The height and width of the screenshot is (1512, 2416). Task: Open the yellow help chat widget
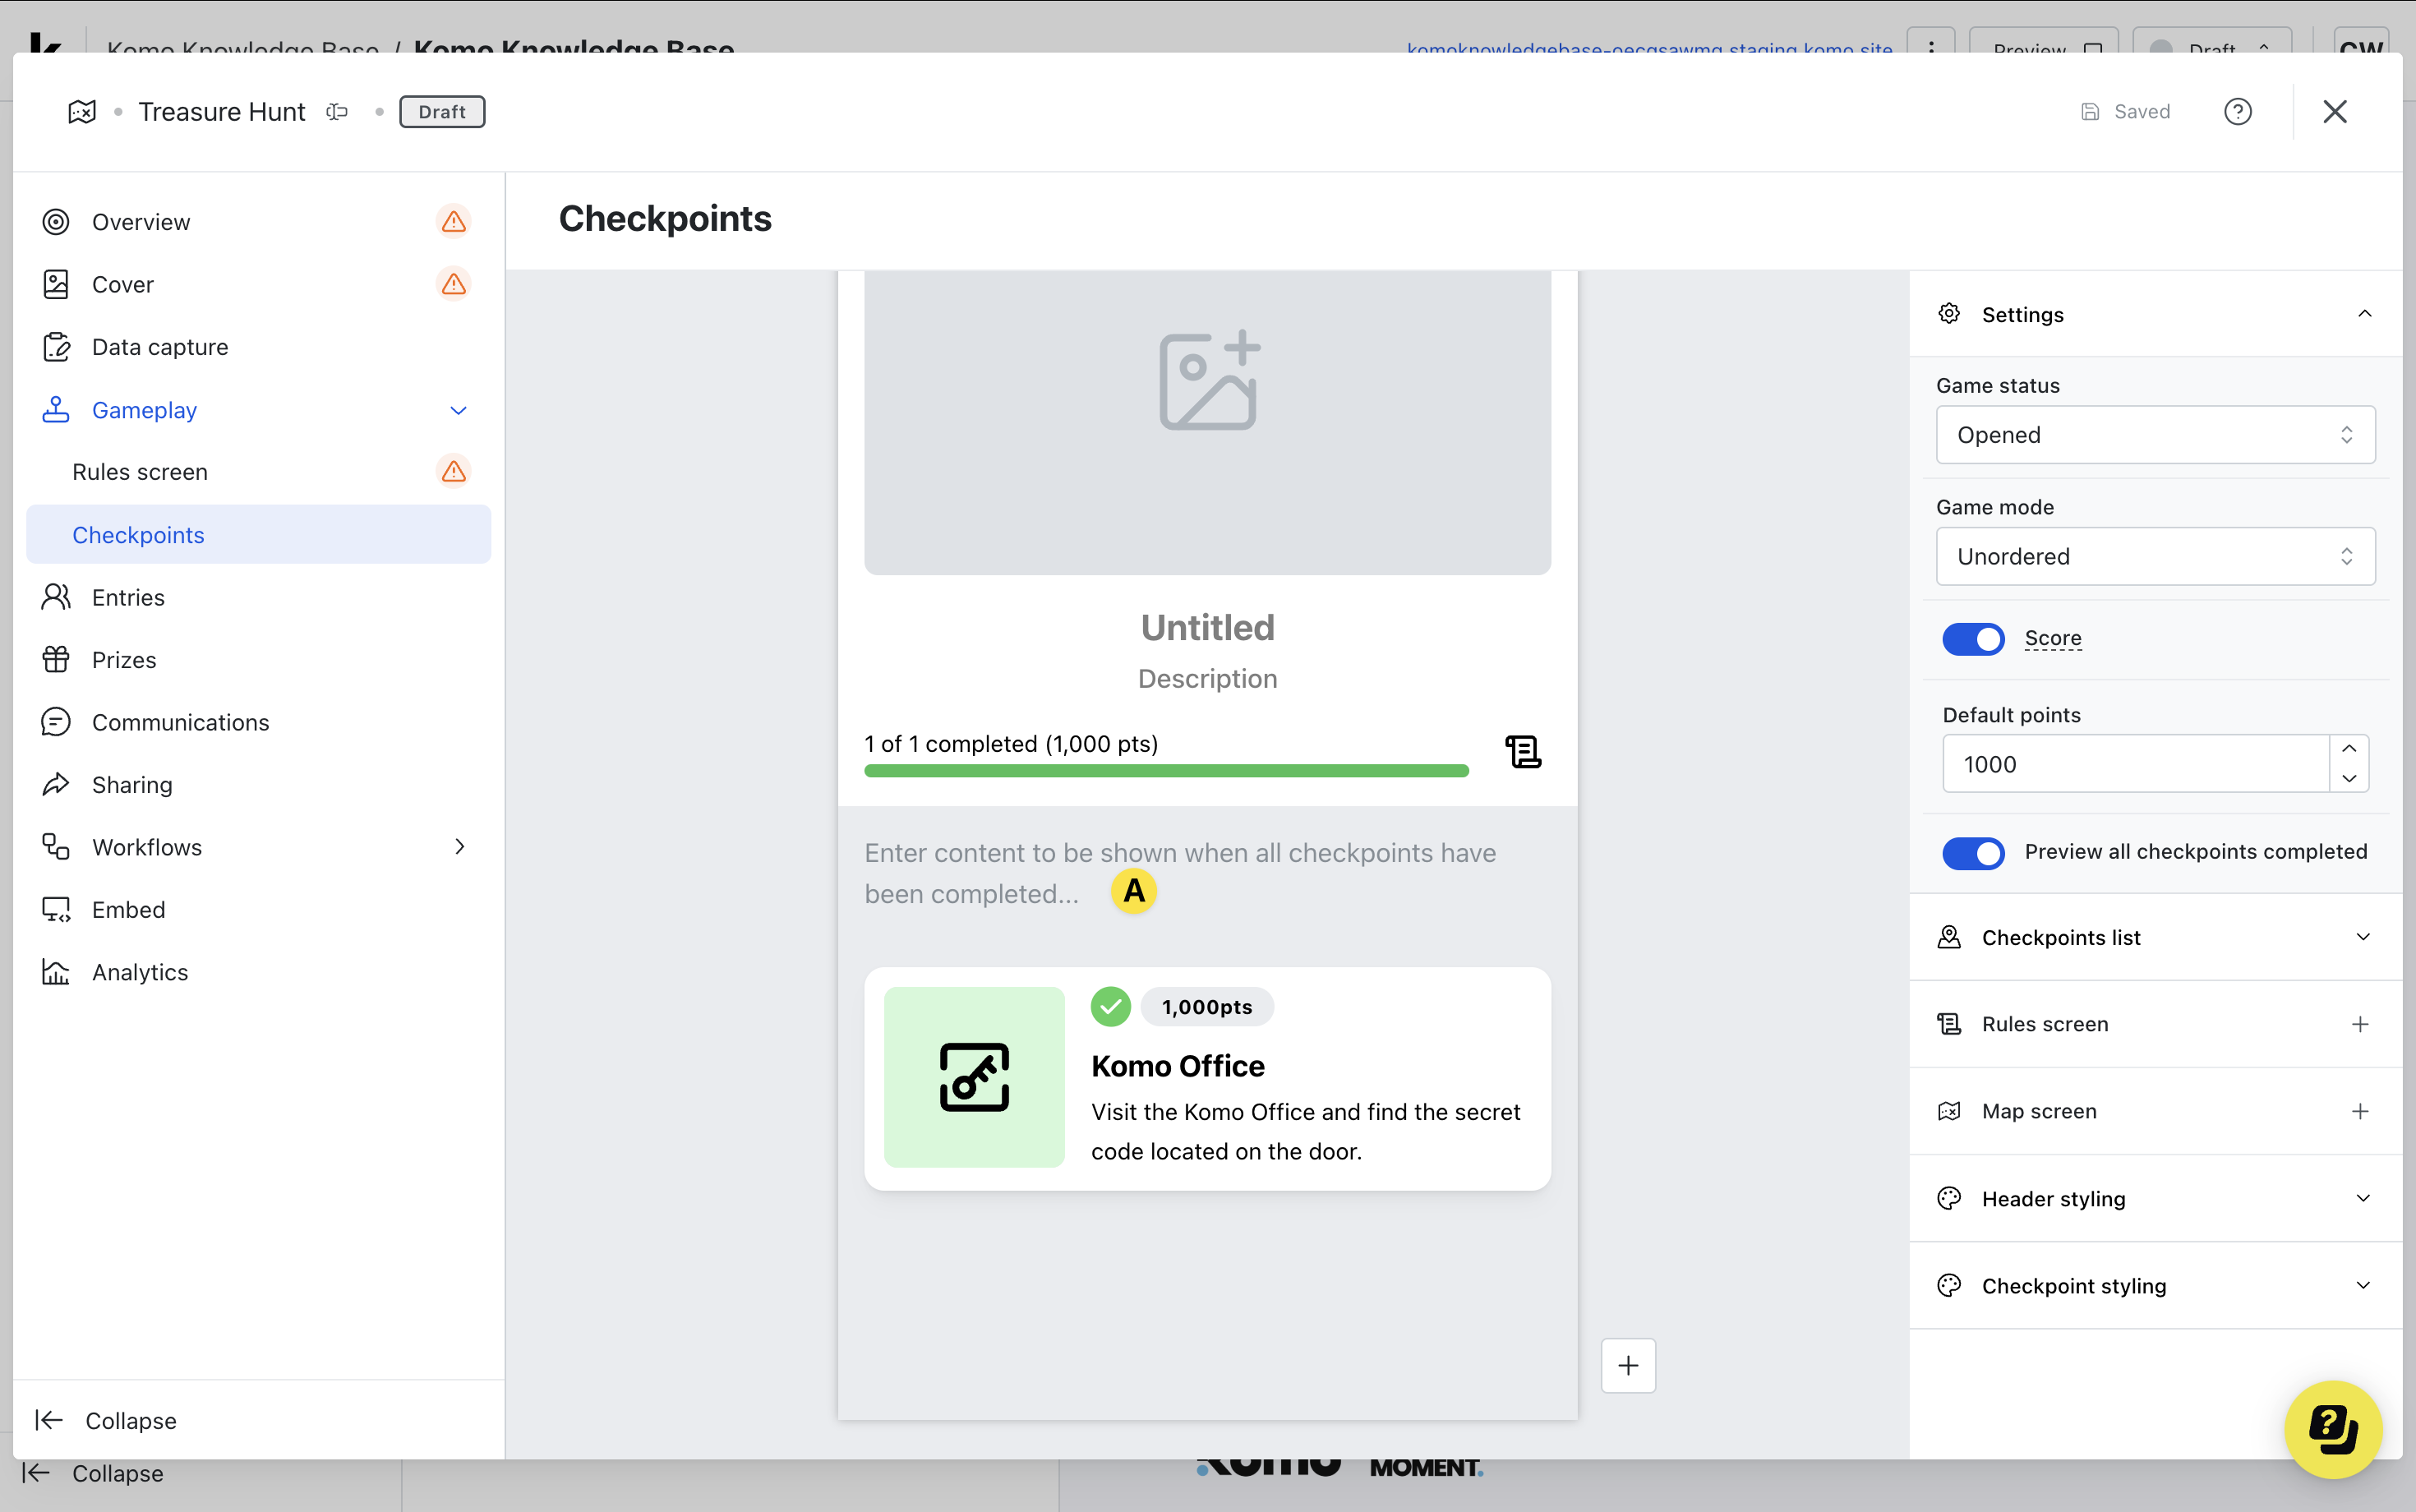coord(2332,1428)
